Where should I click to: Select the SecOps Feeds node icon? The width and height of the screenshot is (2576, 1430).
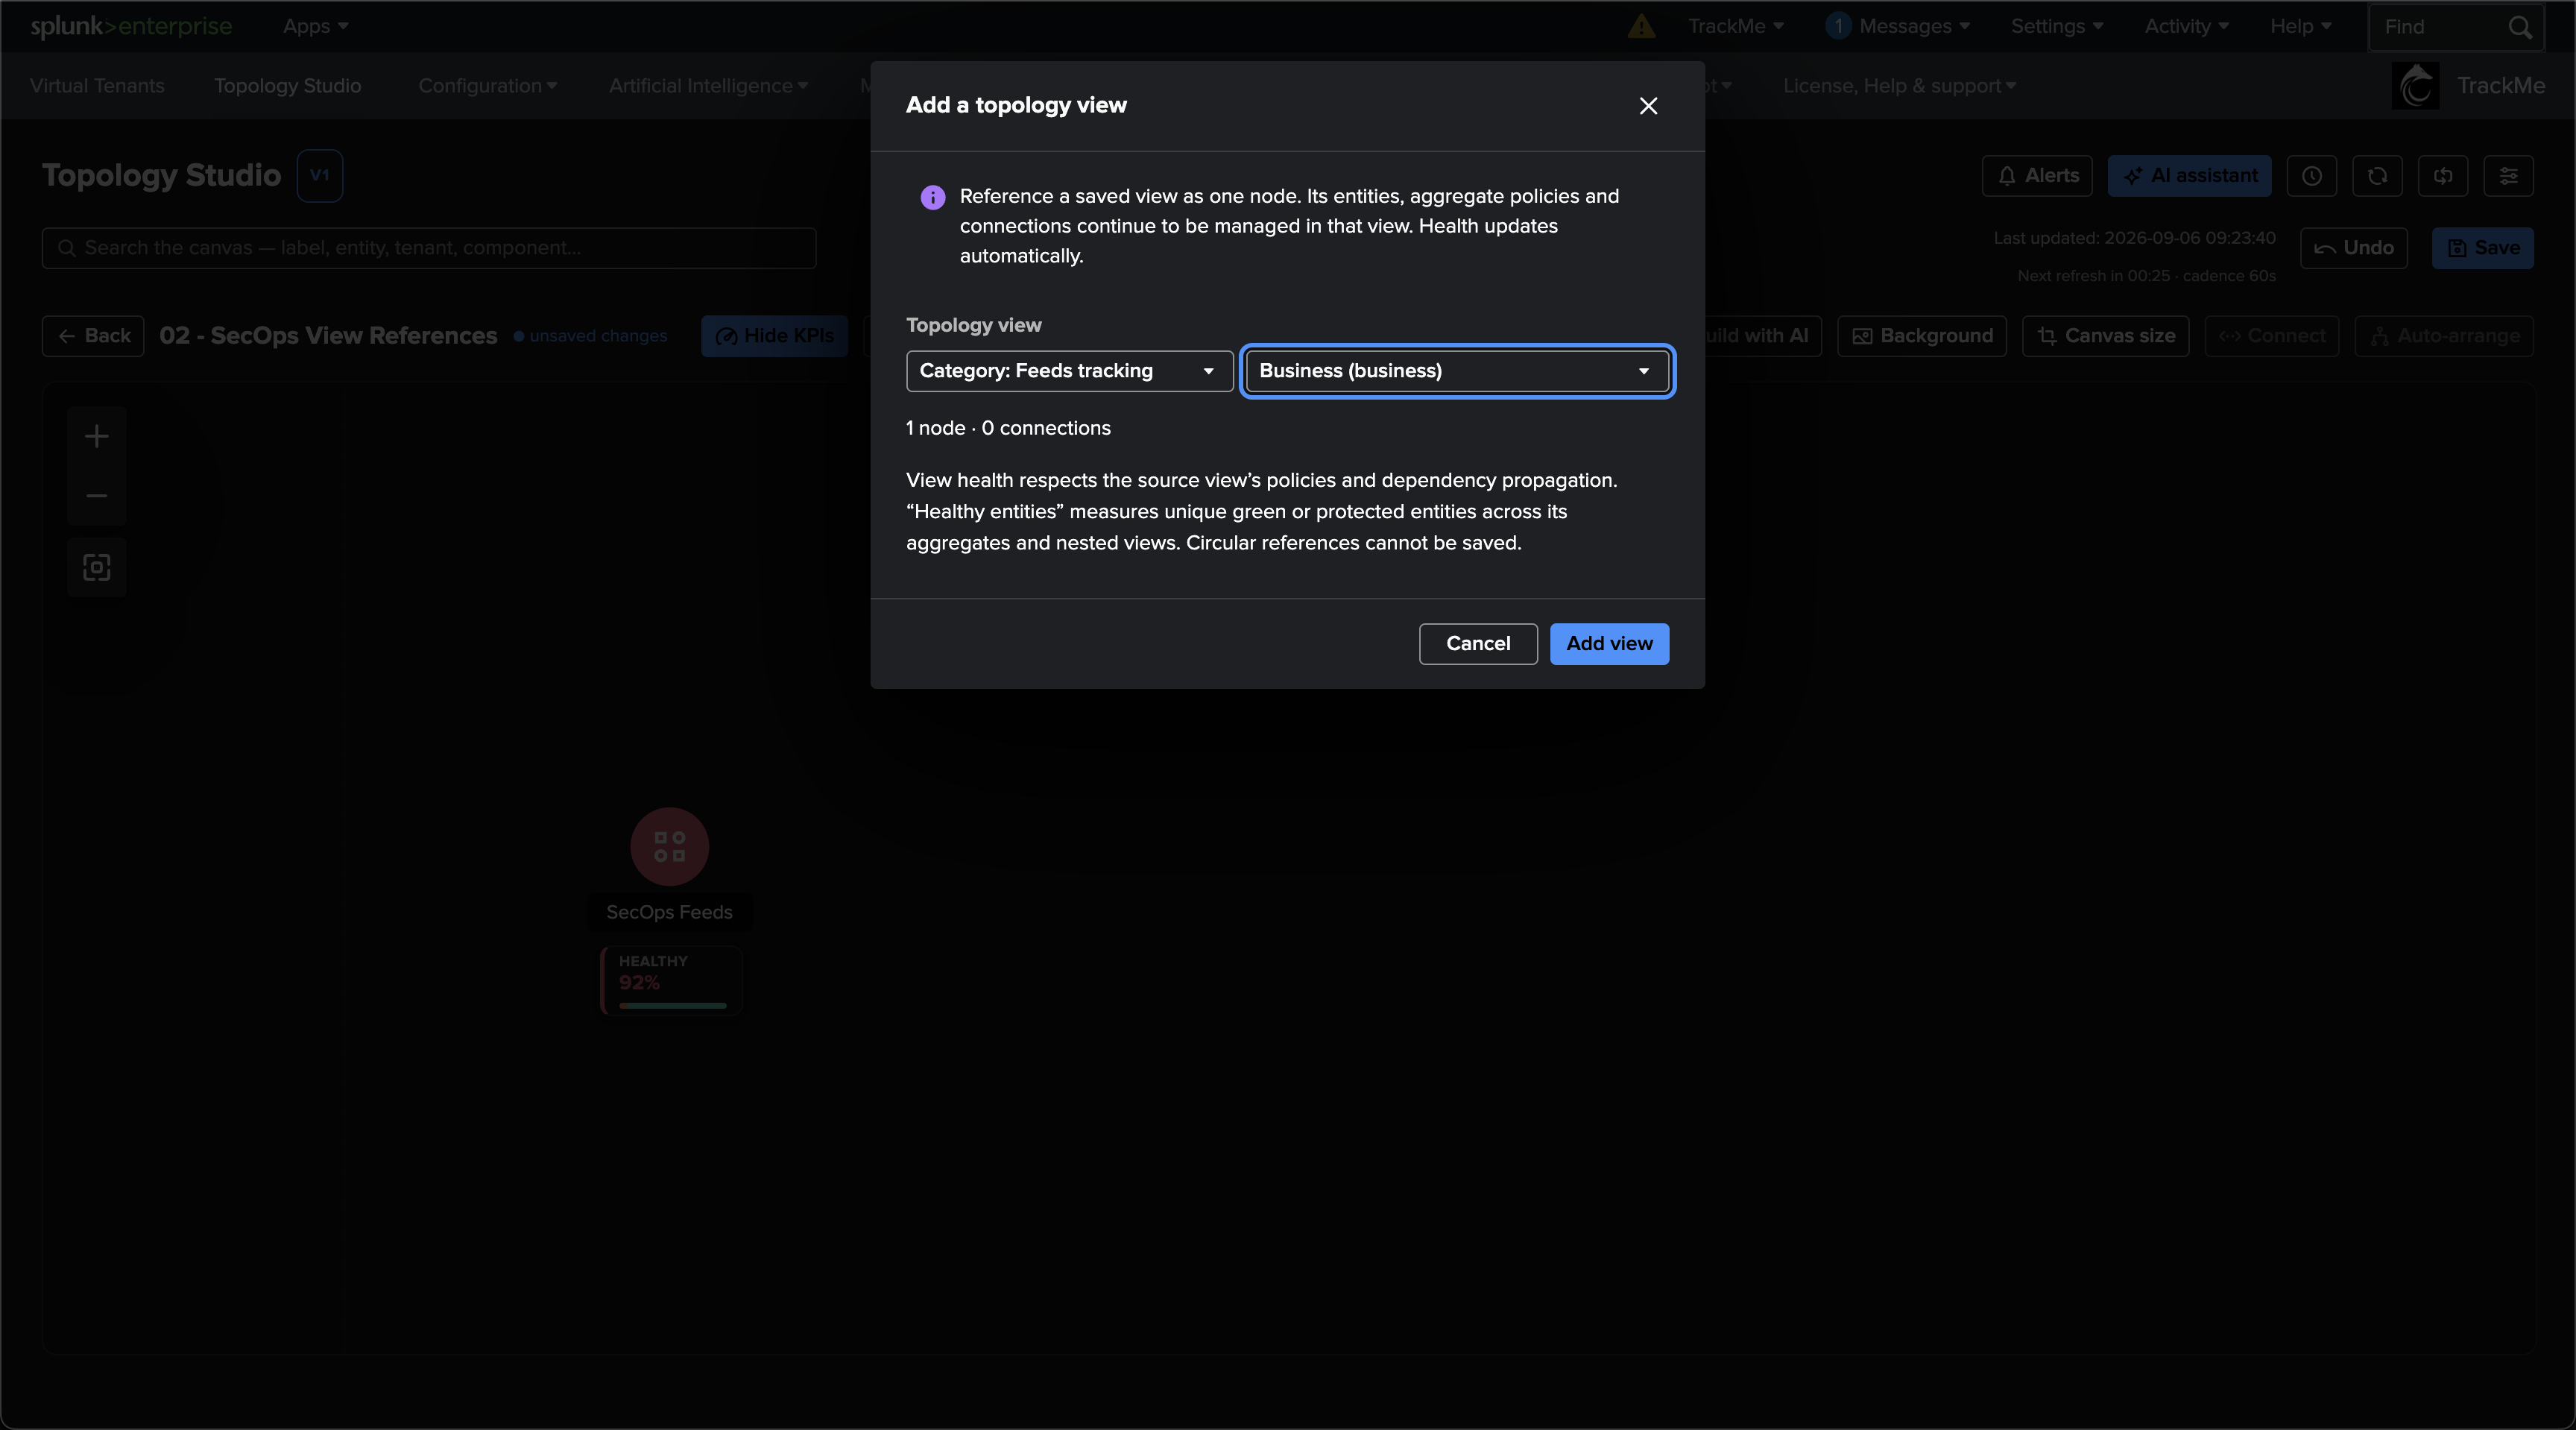(669, 847)
